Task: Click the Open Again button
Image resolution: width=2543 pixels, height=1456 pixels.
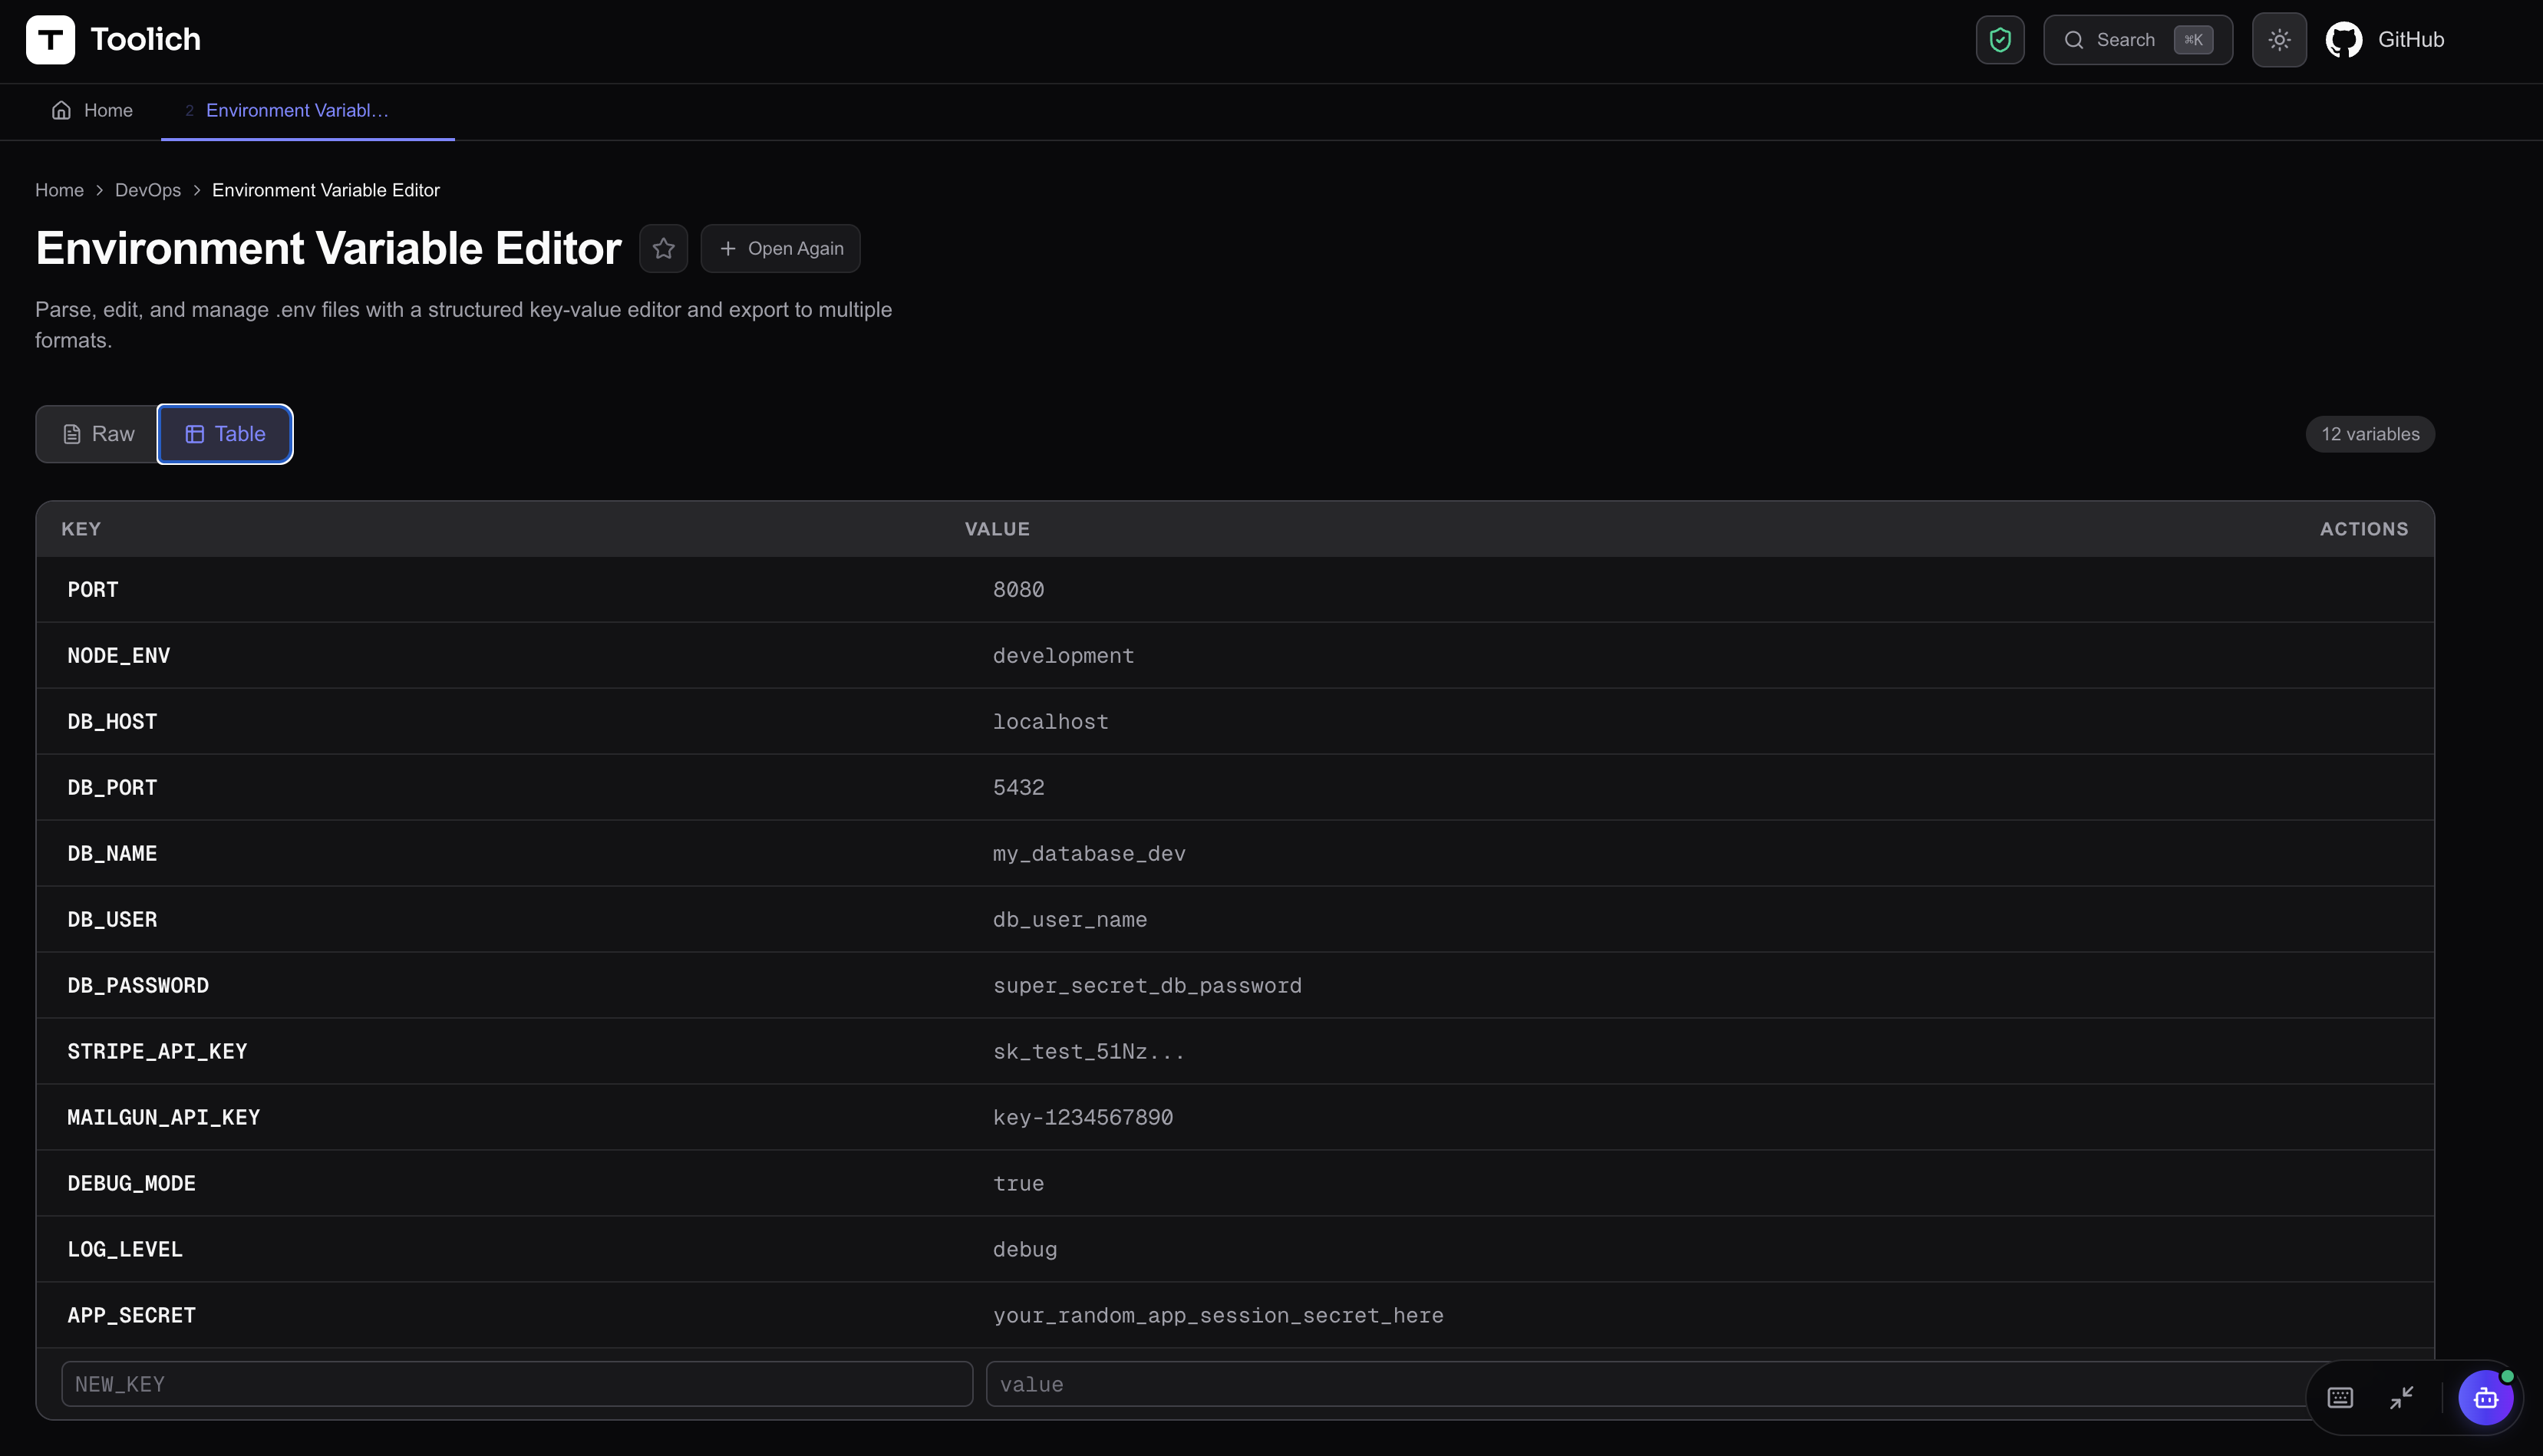Action: [x=780, y=248]
